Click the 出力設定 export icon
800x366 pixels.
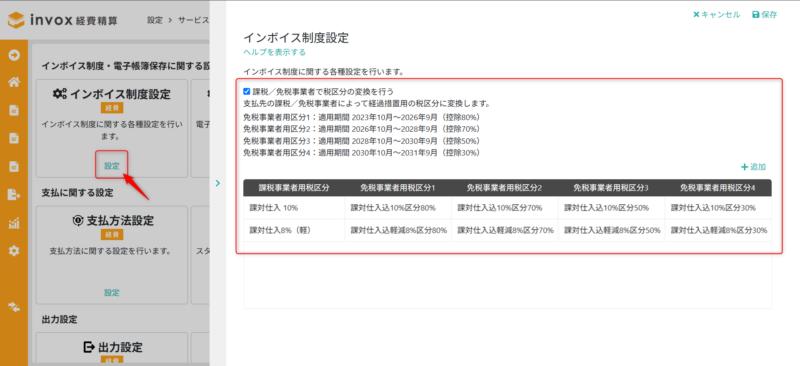coord(89,347)
